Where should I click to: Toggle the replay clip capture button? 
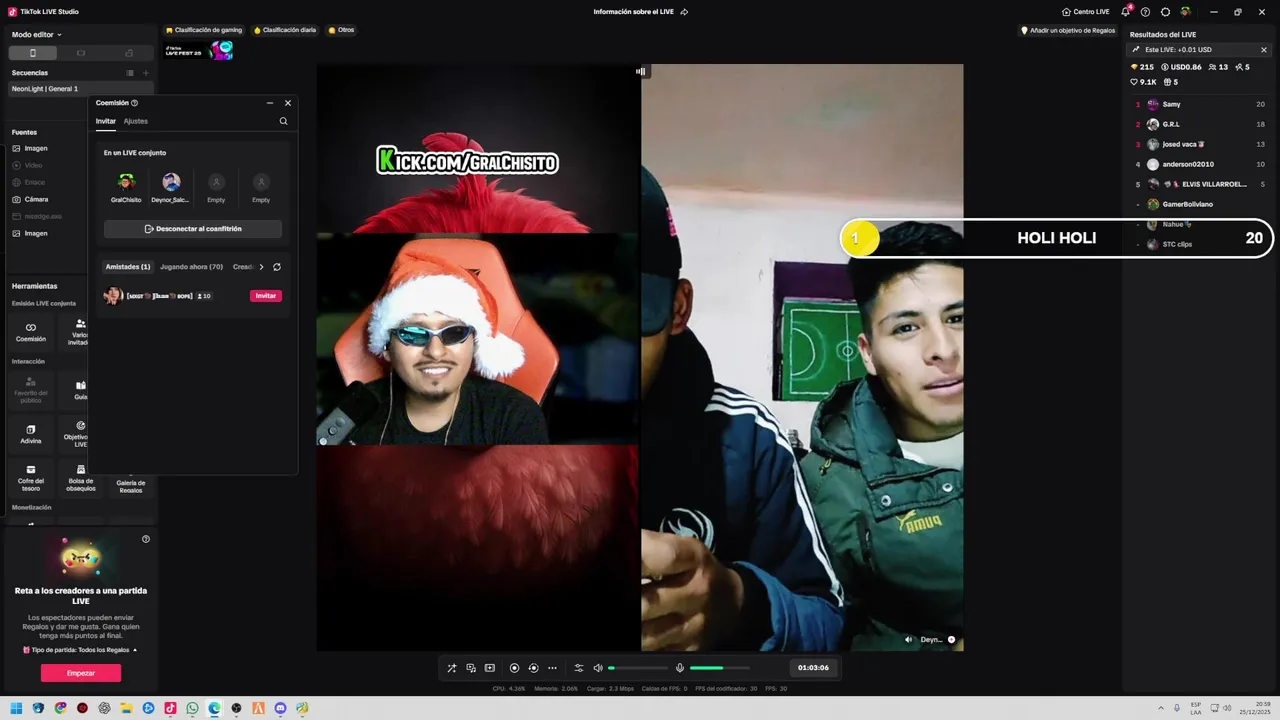pyautogui.click(x=533, y=668)
